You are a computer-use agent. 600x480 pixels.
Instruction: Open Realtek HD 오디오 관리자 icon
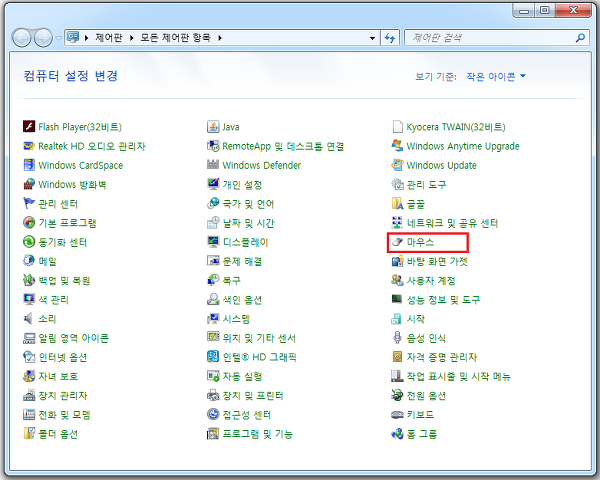point(29,146)
